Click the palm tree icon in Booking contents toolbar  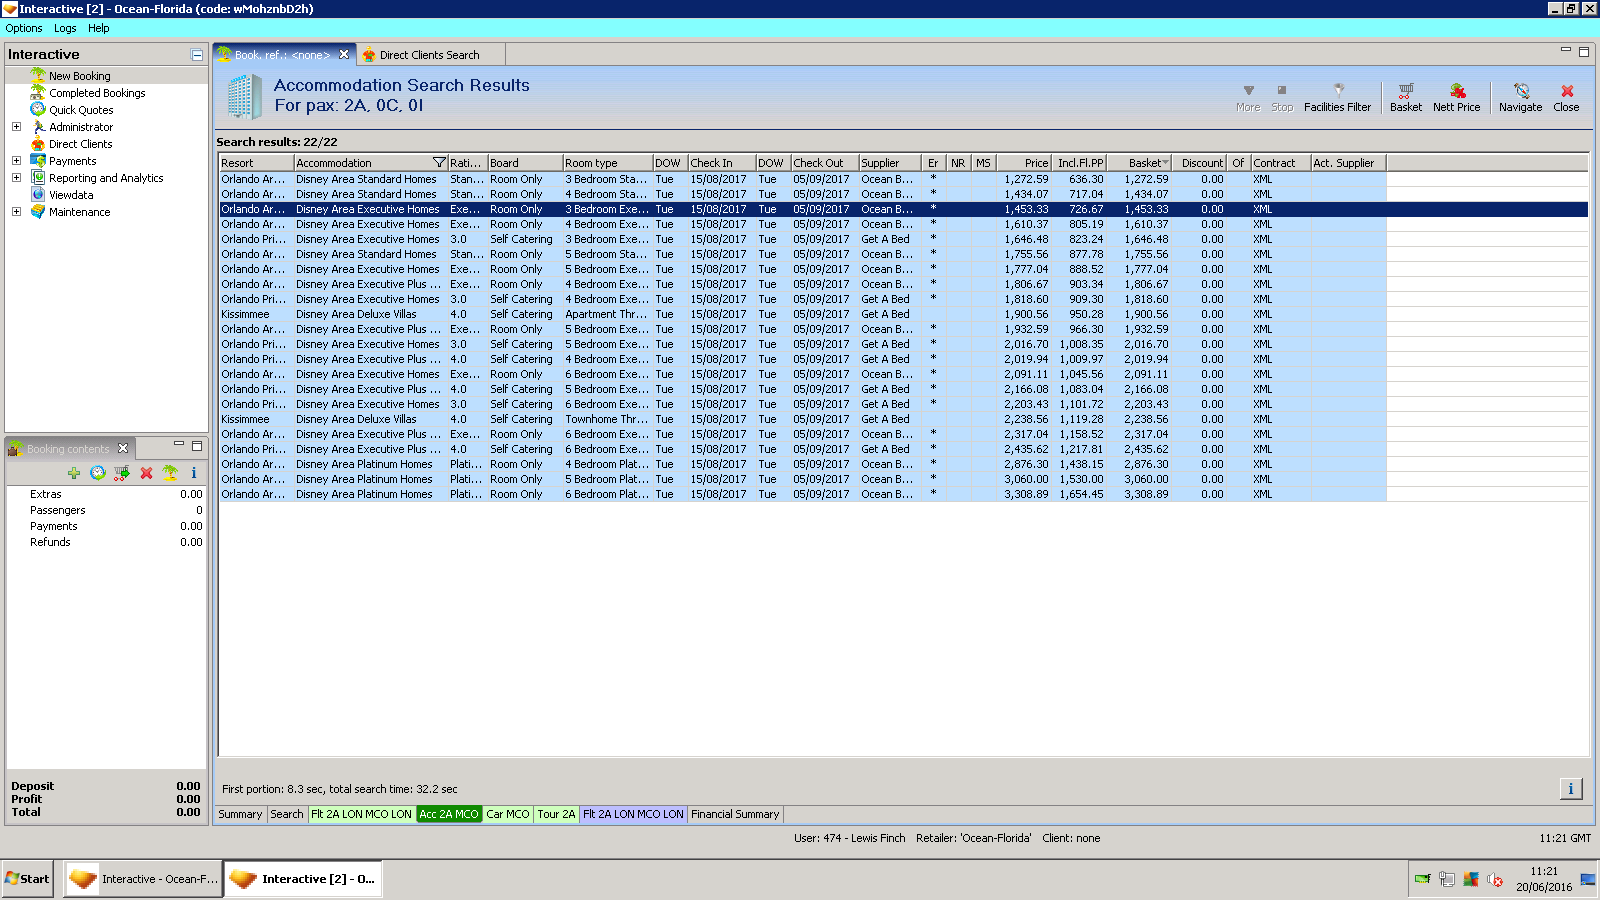170,473
